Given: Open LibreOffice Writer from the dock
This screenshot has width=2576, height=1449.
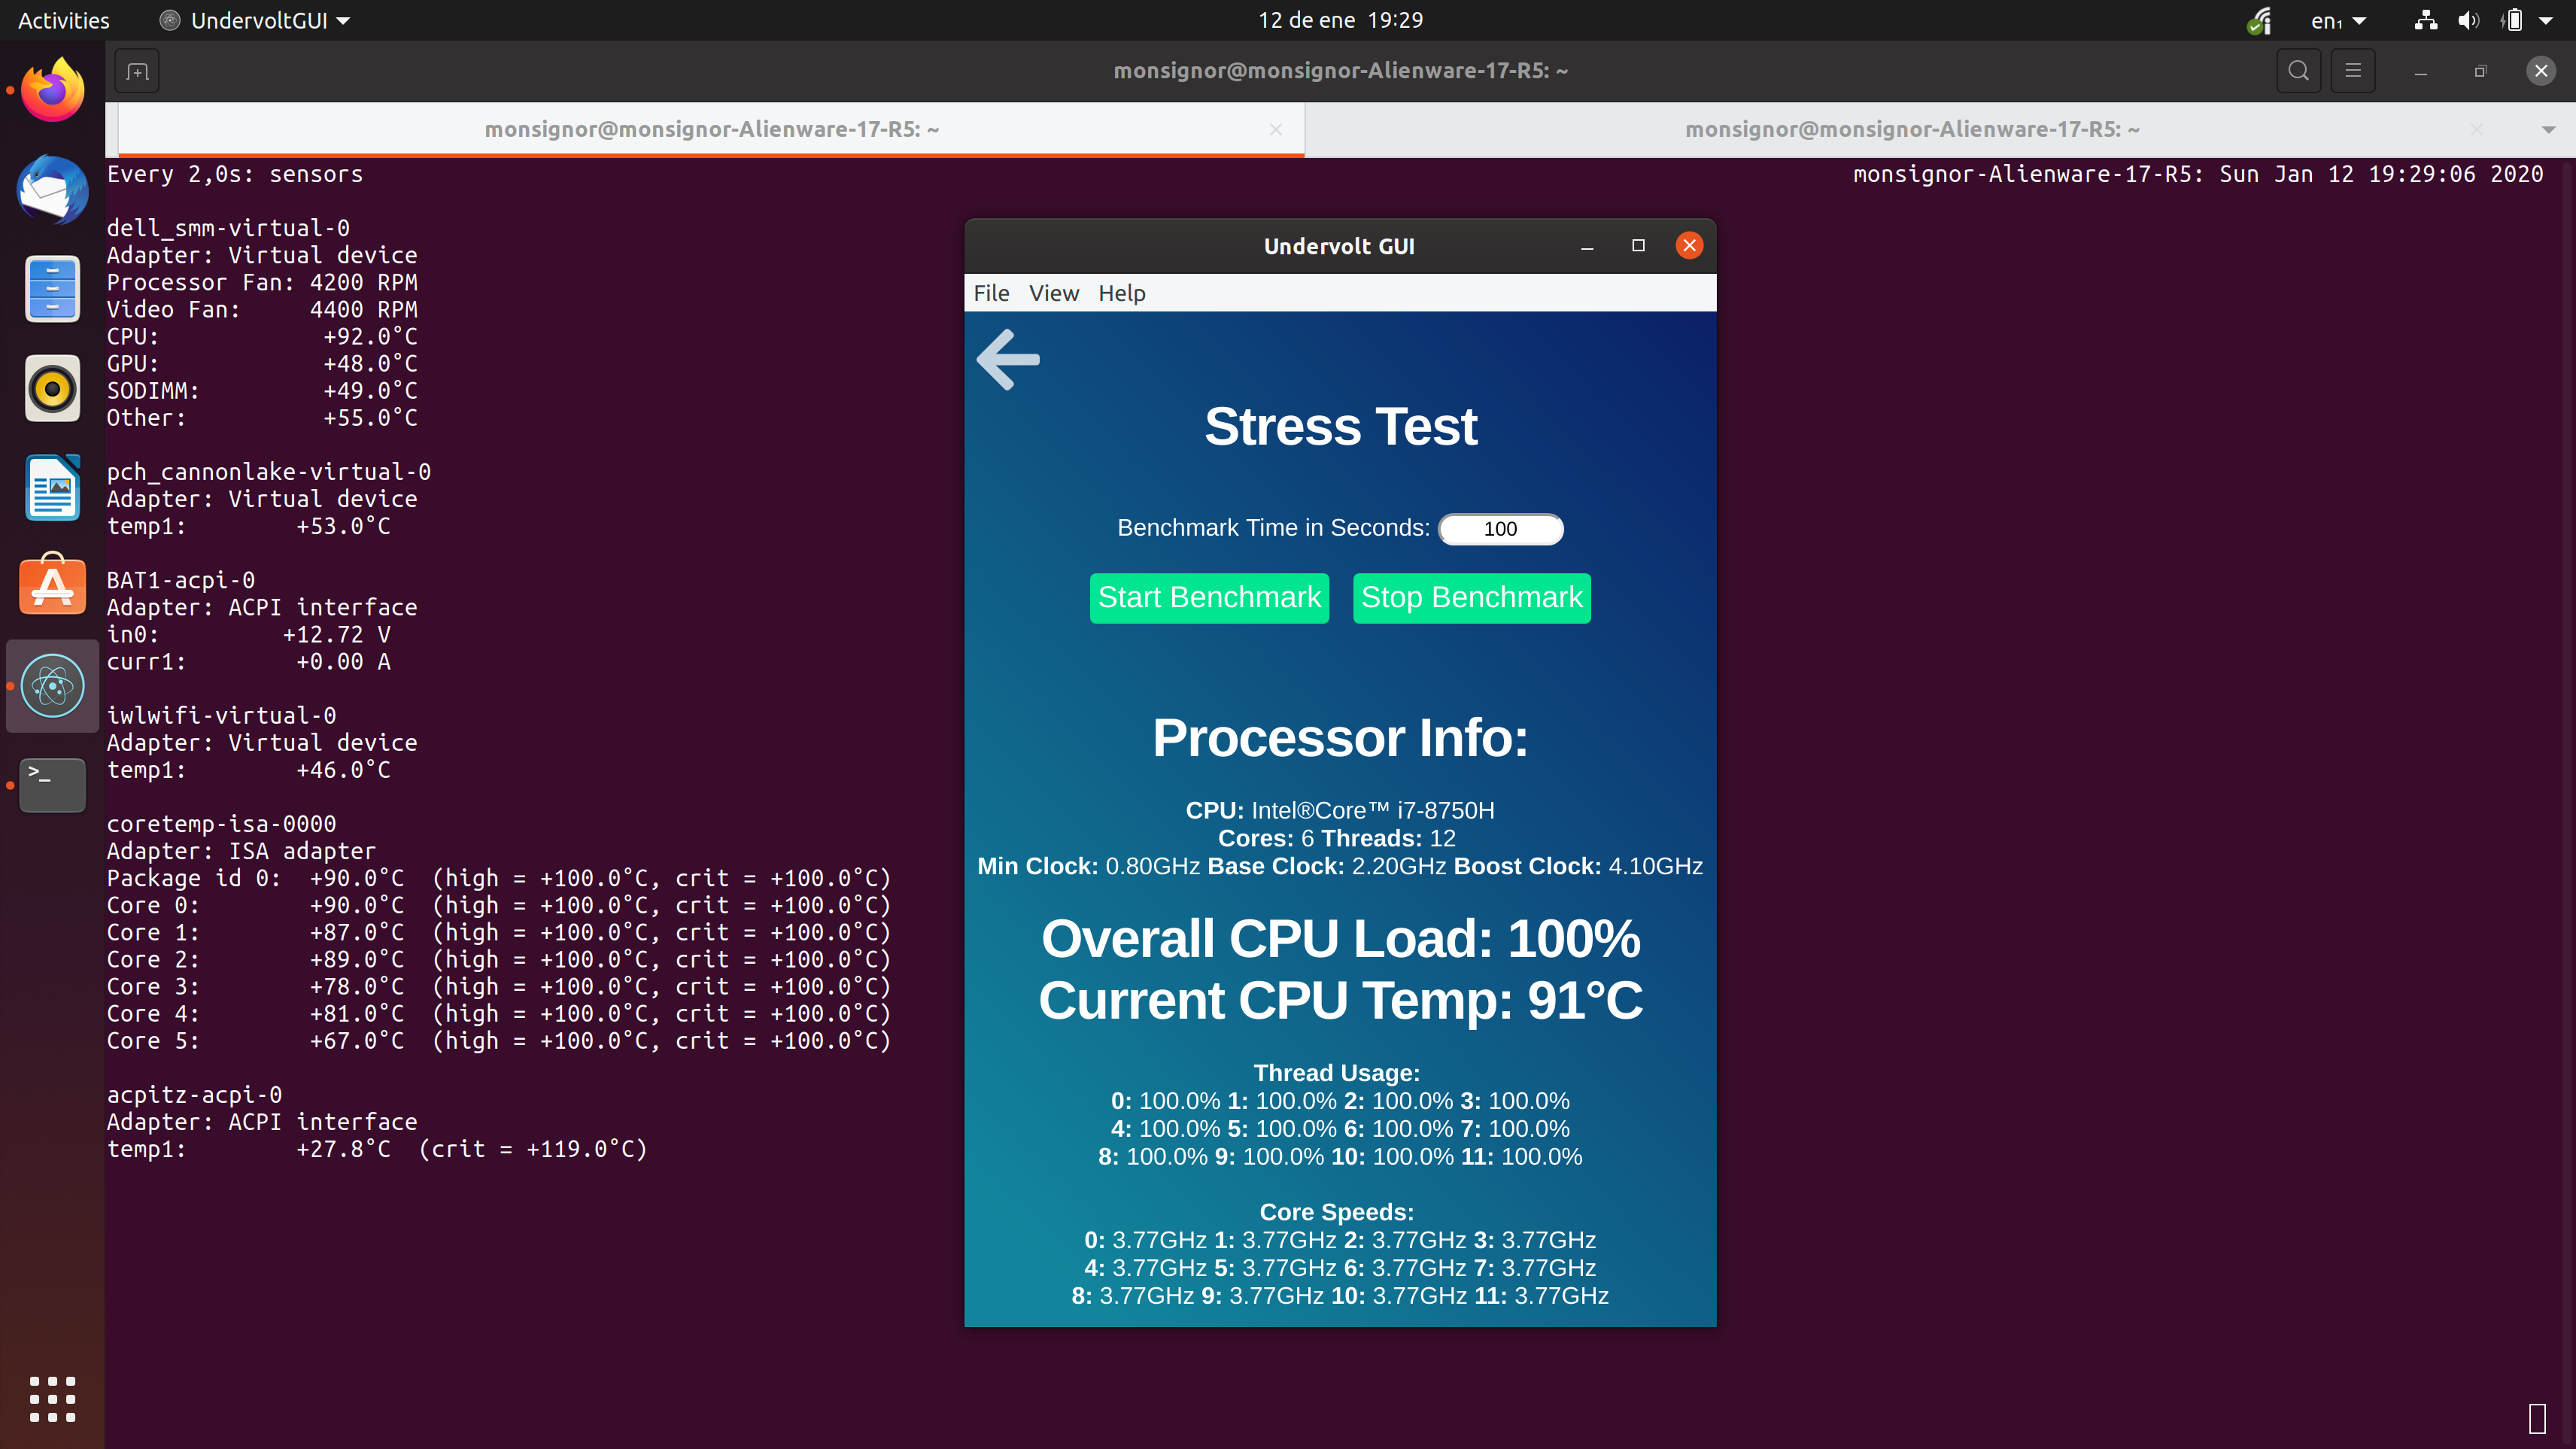Looking at the screenshot, I should pyautogui.click(x=53, y=487).
